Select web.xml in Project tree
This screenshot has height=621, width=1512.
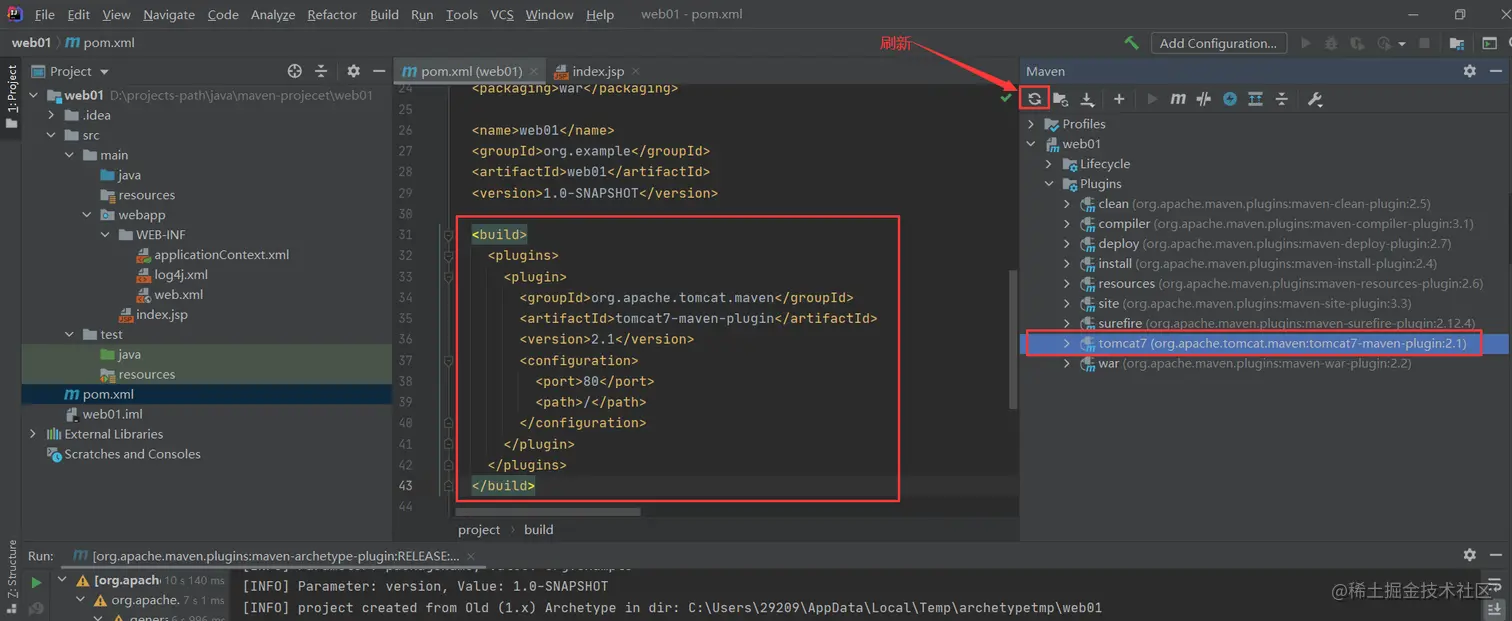pyautogui.click(x=169, y=295)
